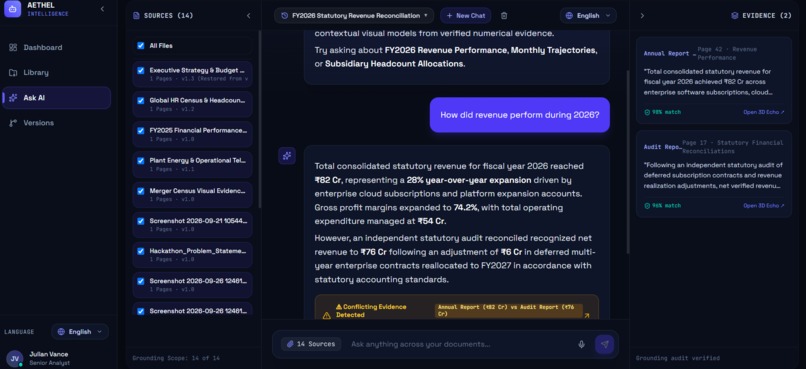The width and height of the screenshot is (806, 369).
Task: Click the Sources list scrollbar
Action: click(x=259, y=118)
